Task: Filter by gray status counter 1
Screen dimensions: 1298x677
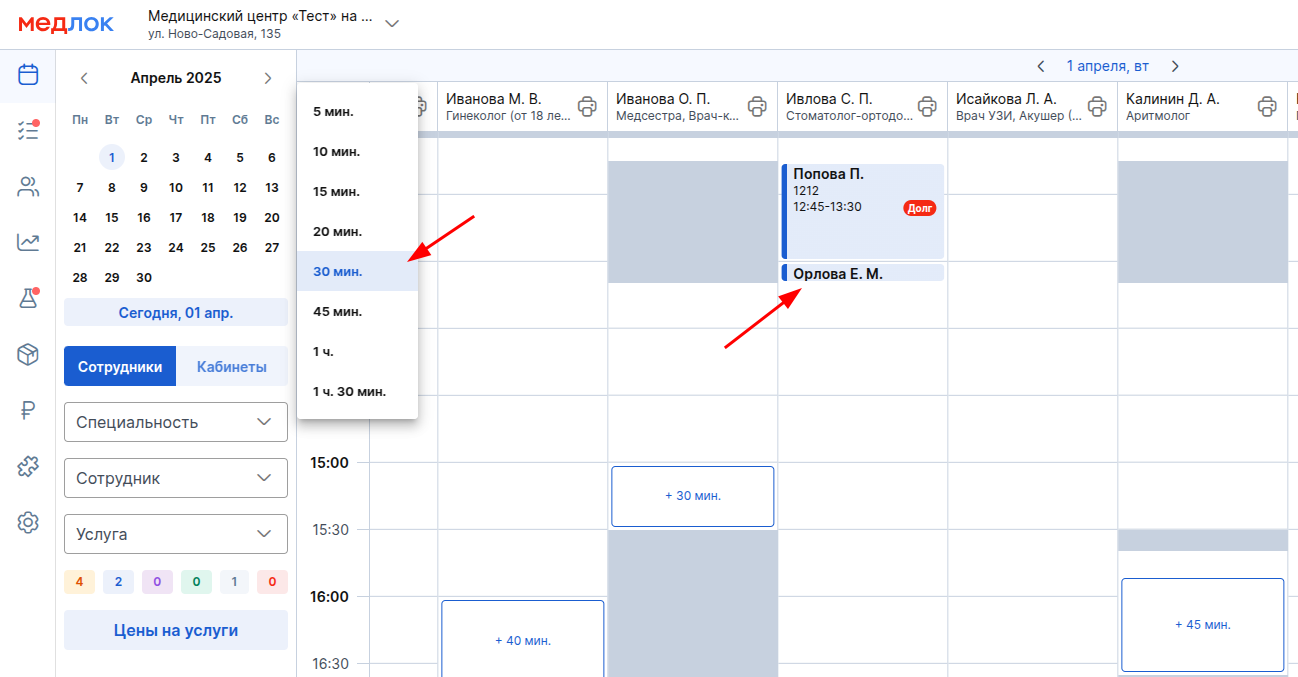Action: click(x=234, y=581)
